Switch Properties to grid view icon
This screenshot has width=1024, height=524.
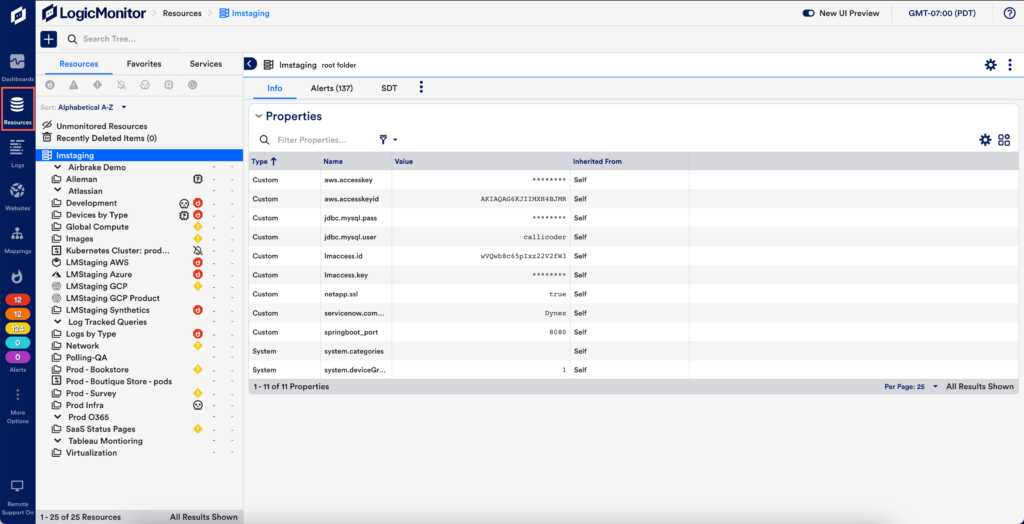(1004, 139)
